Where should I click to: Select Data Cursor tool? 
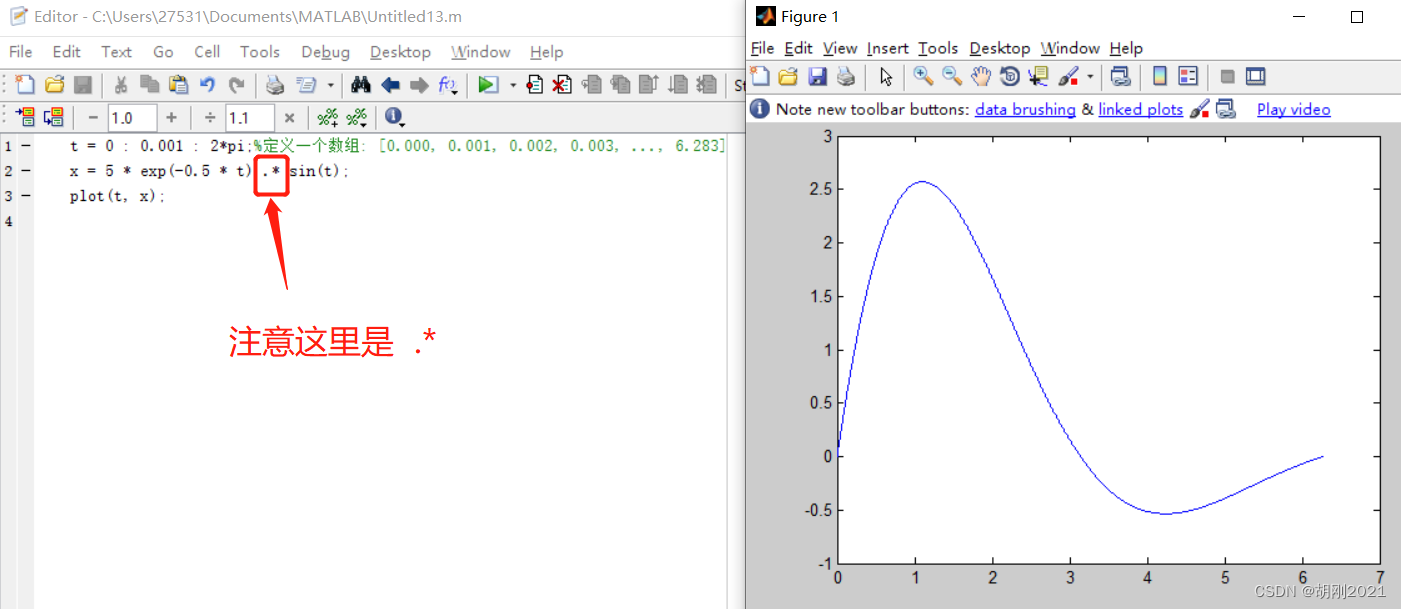[x=1039, y=76]
